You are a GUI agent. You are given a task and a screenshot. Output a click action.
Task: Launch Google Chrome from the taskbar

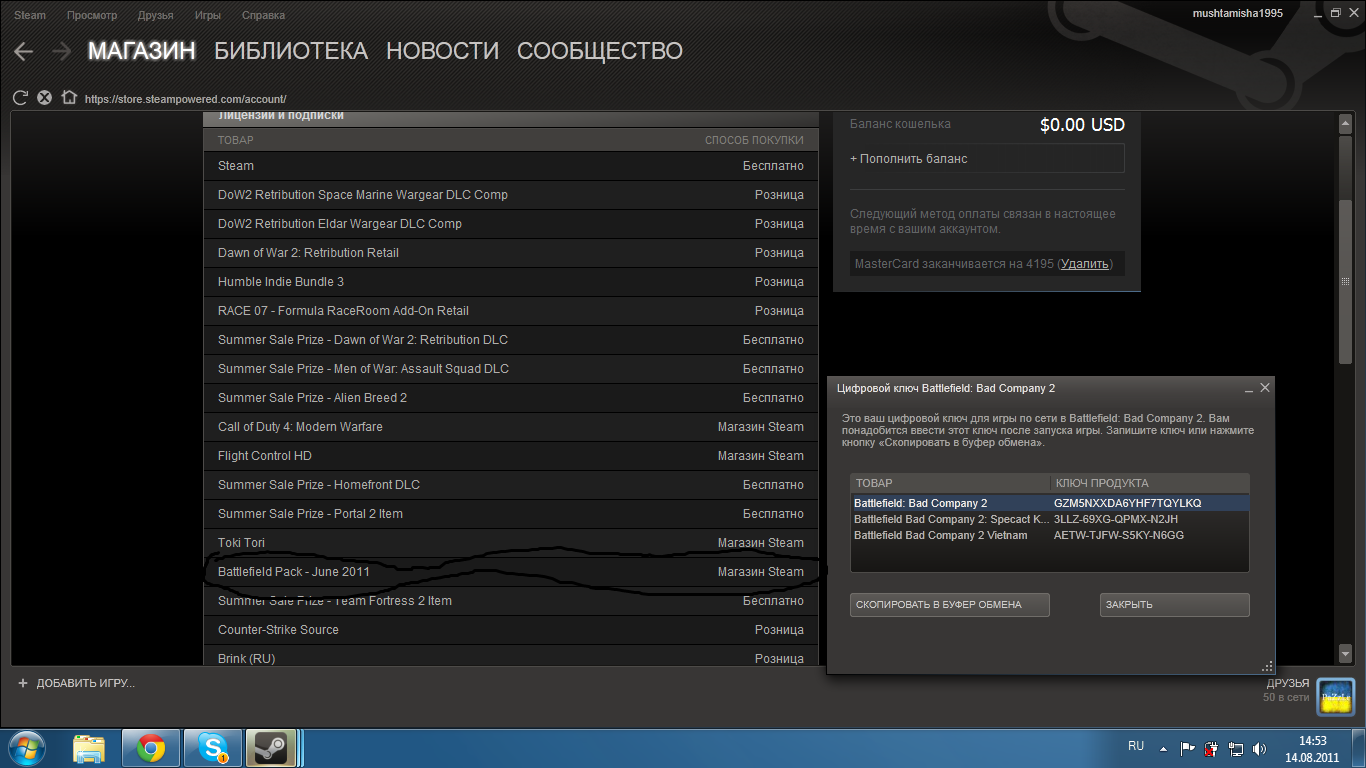click(151, 748)
